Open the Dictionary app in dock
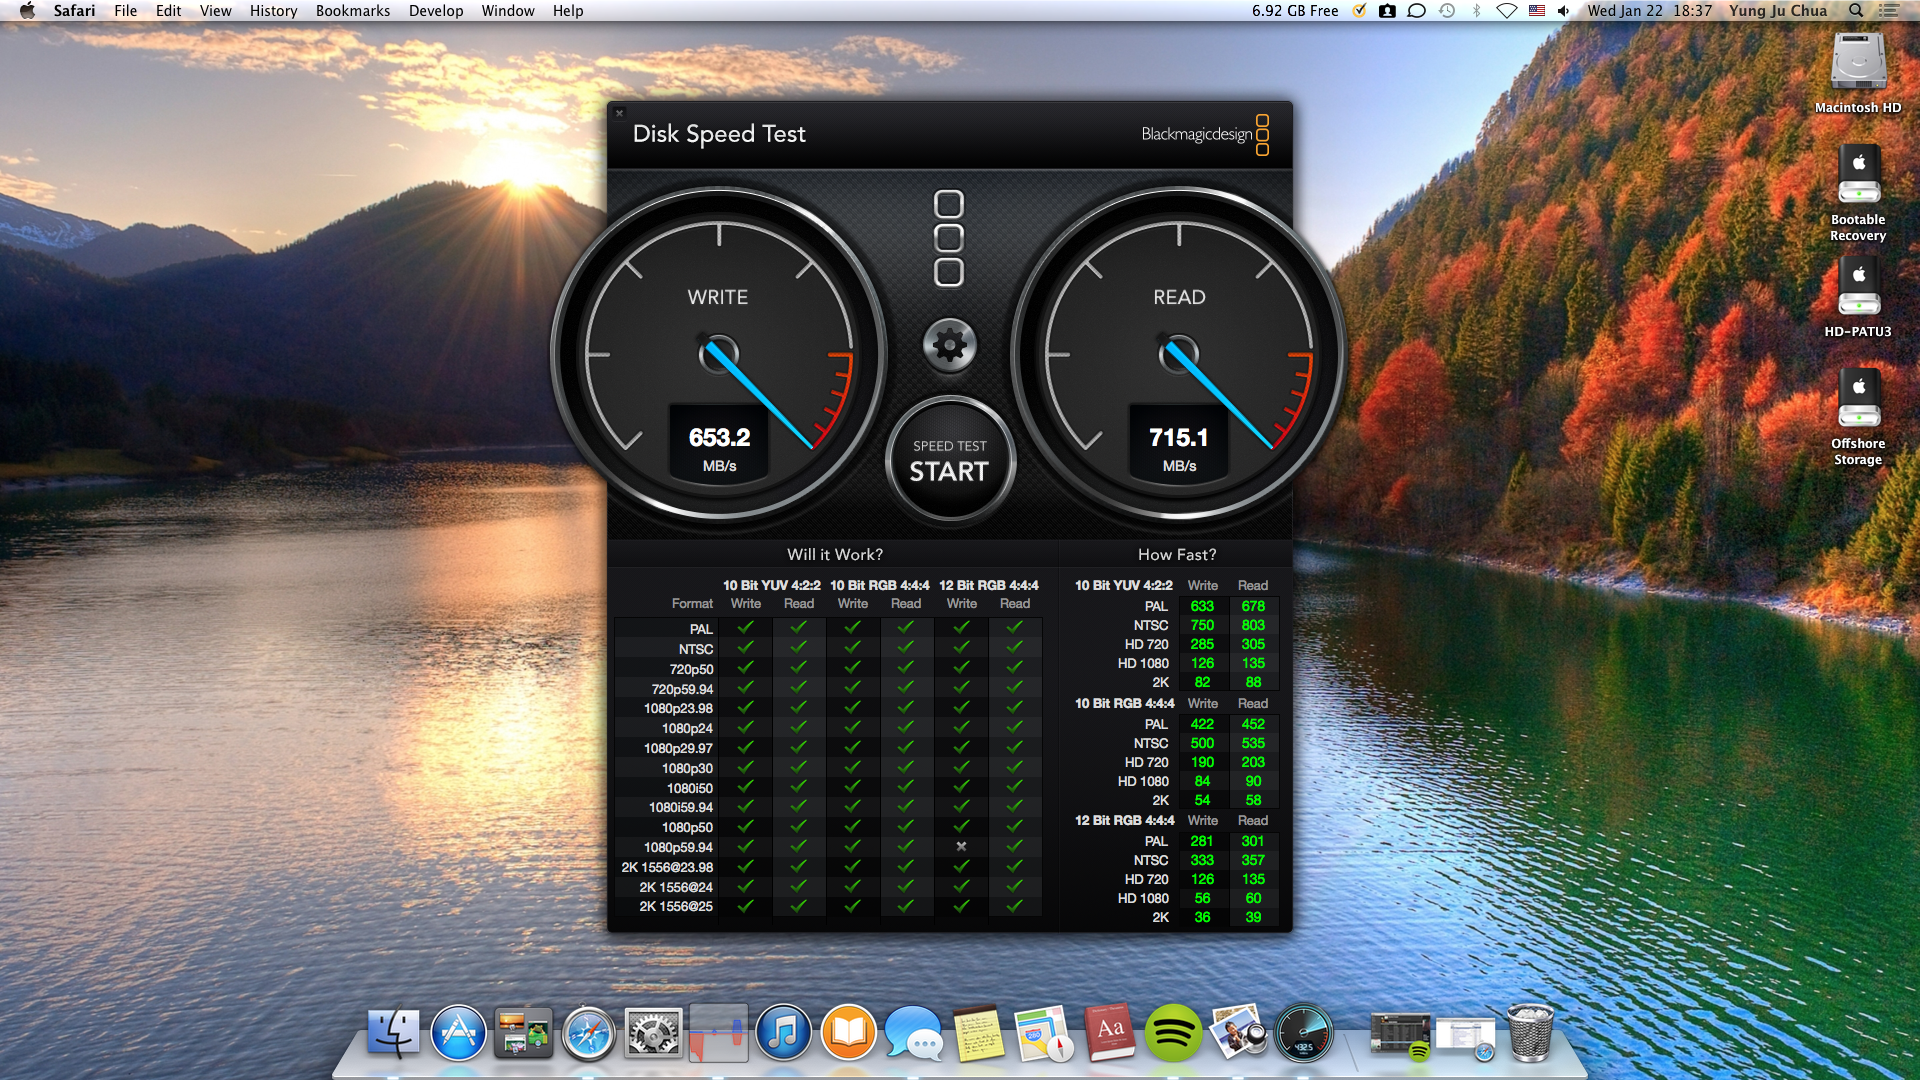 1109,1033
